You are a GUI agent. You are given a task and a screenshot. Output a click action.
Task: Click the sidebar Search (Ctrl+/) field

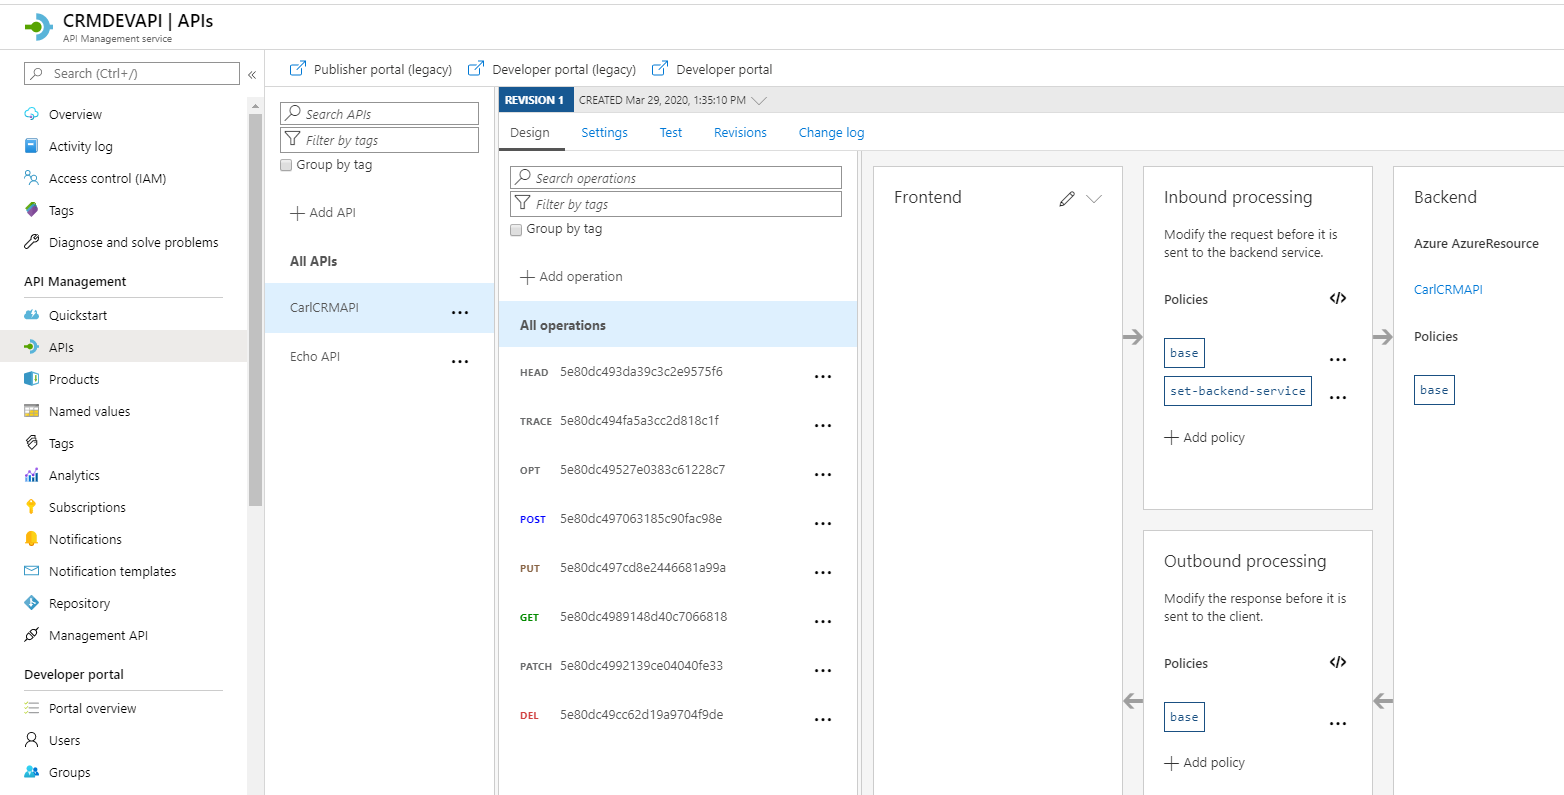132,73
